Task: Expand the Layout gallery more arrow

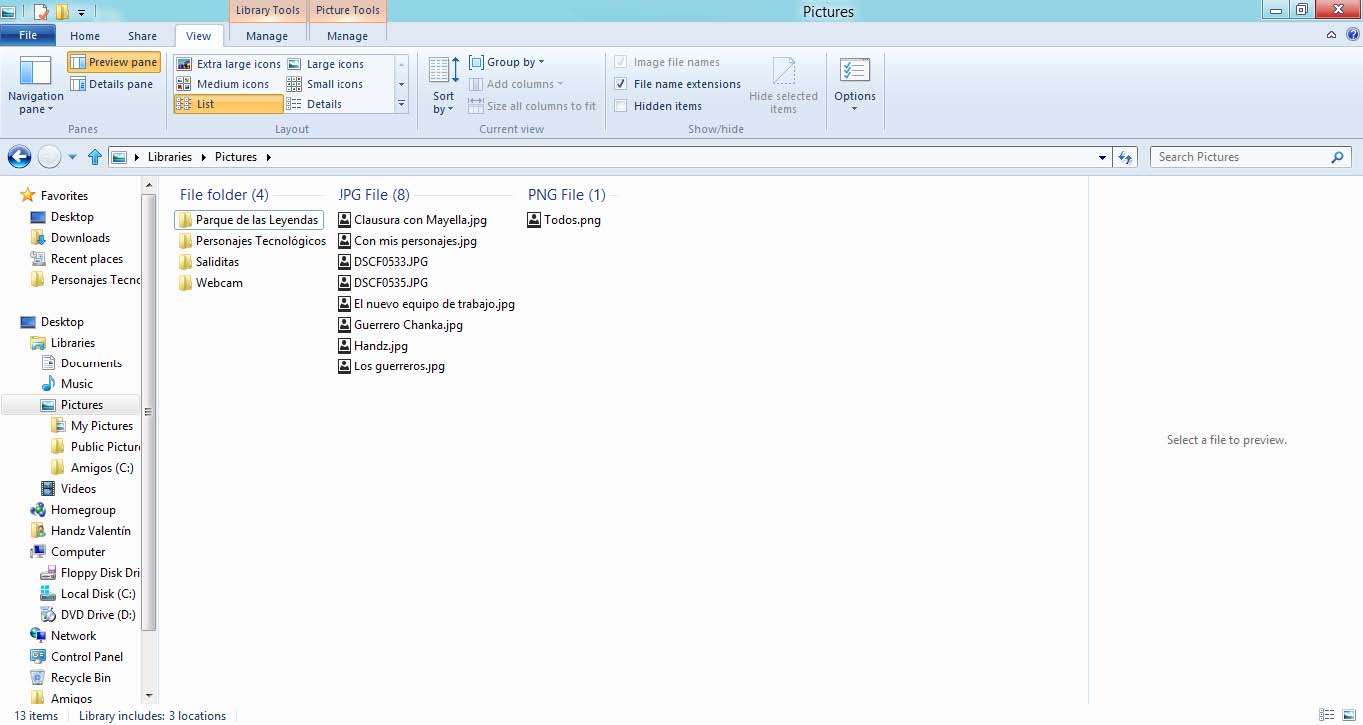Action: [x=401, y=104]
